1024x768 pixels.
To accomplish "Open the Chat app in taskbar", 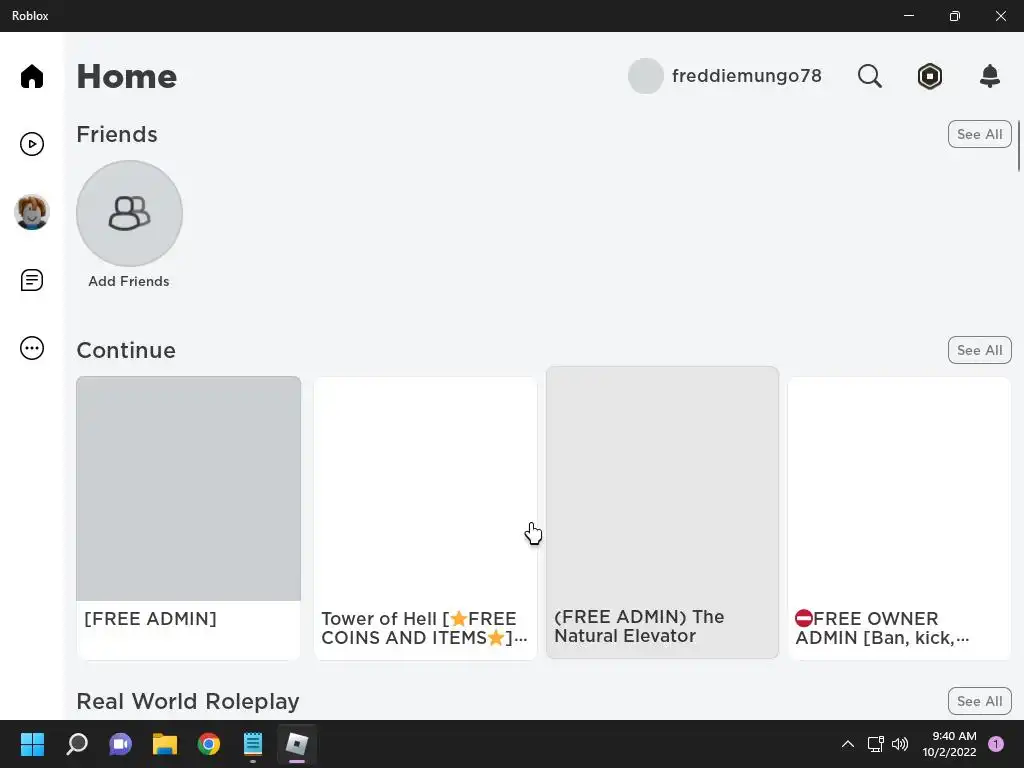I will pos(120,744).
